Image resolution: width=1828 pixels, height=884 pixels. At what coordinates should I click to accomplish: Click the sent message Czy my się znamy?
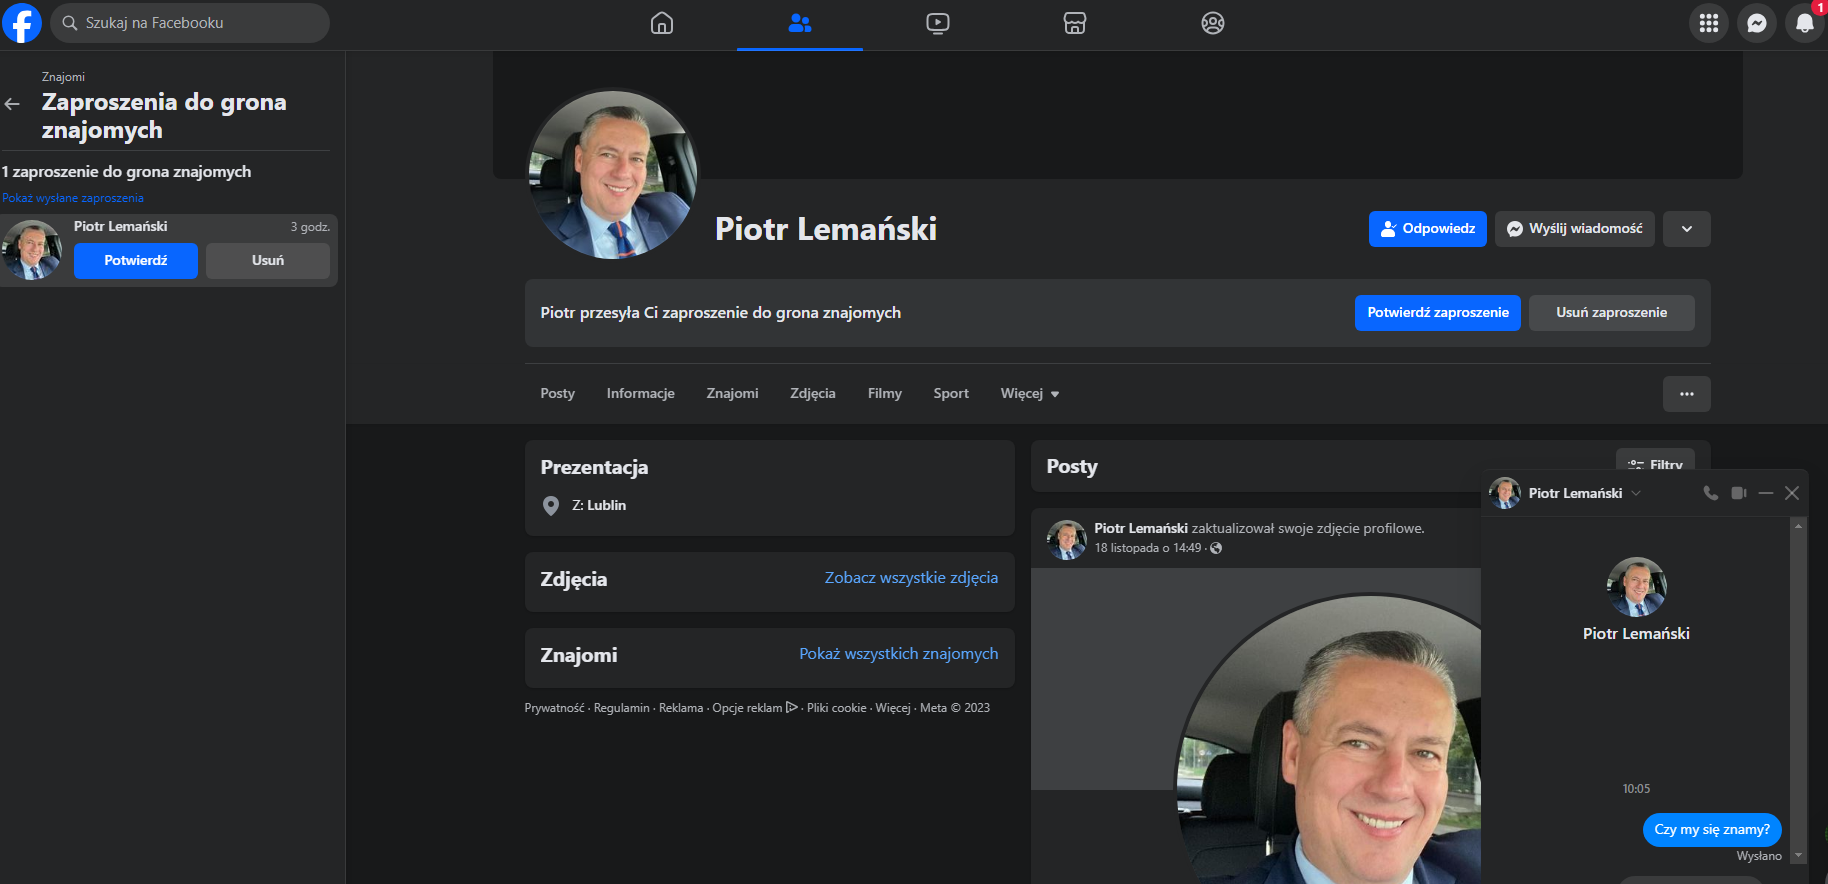(x=1712, y=830)
